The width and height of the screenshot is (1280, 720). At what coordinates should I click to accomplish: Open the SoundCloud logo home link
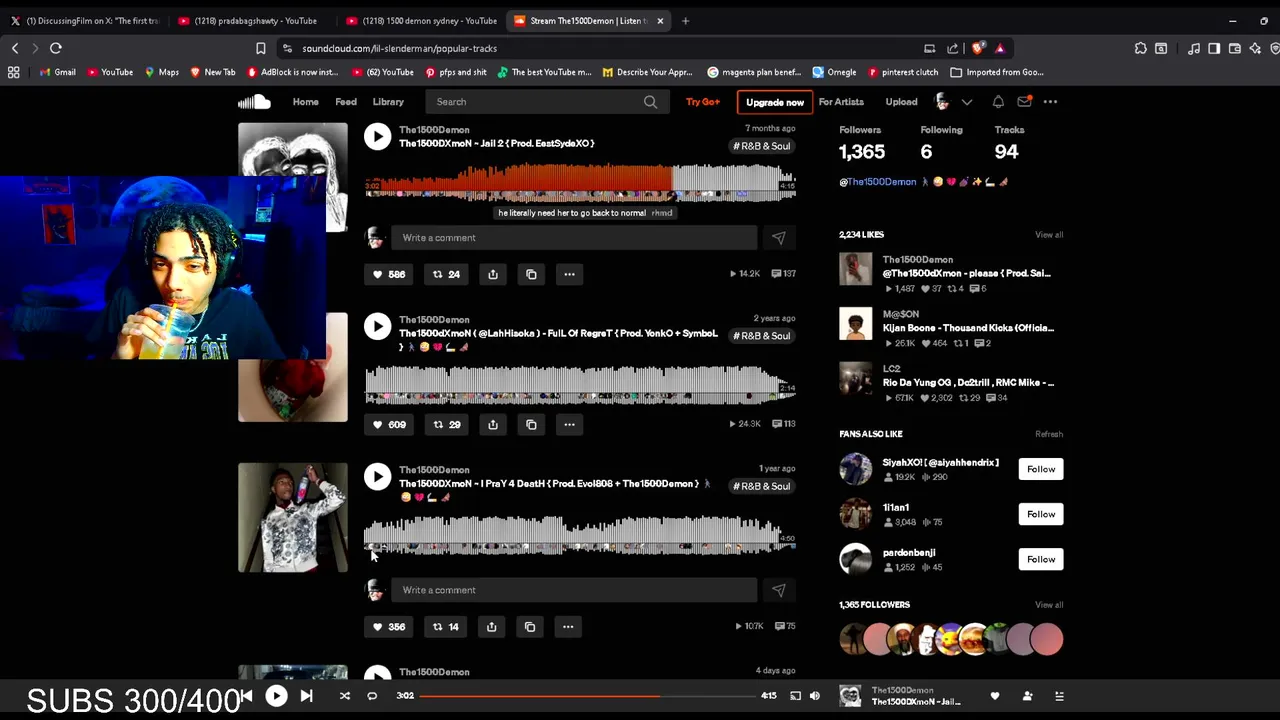click(x=254, y=101)
